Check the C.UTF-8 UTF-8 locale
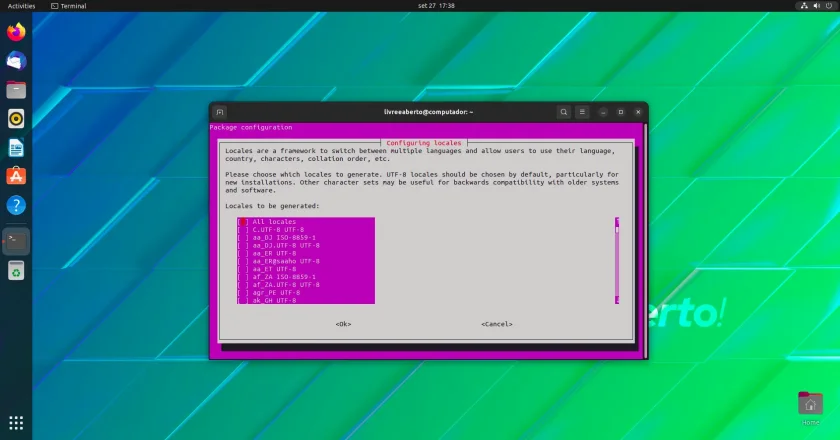The image size is (840, 440). coord(243,229)
